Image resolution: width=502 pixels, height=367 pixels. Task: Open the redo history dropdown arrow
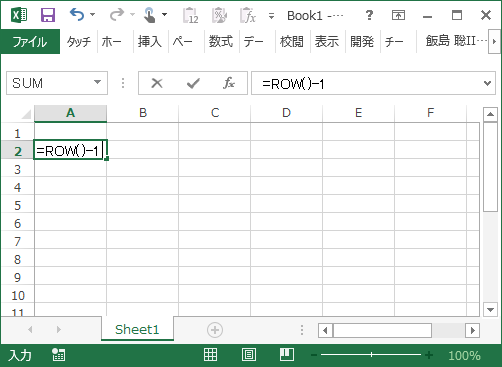pos(132,15)
